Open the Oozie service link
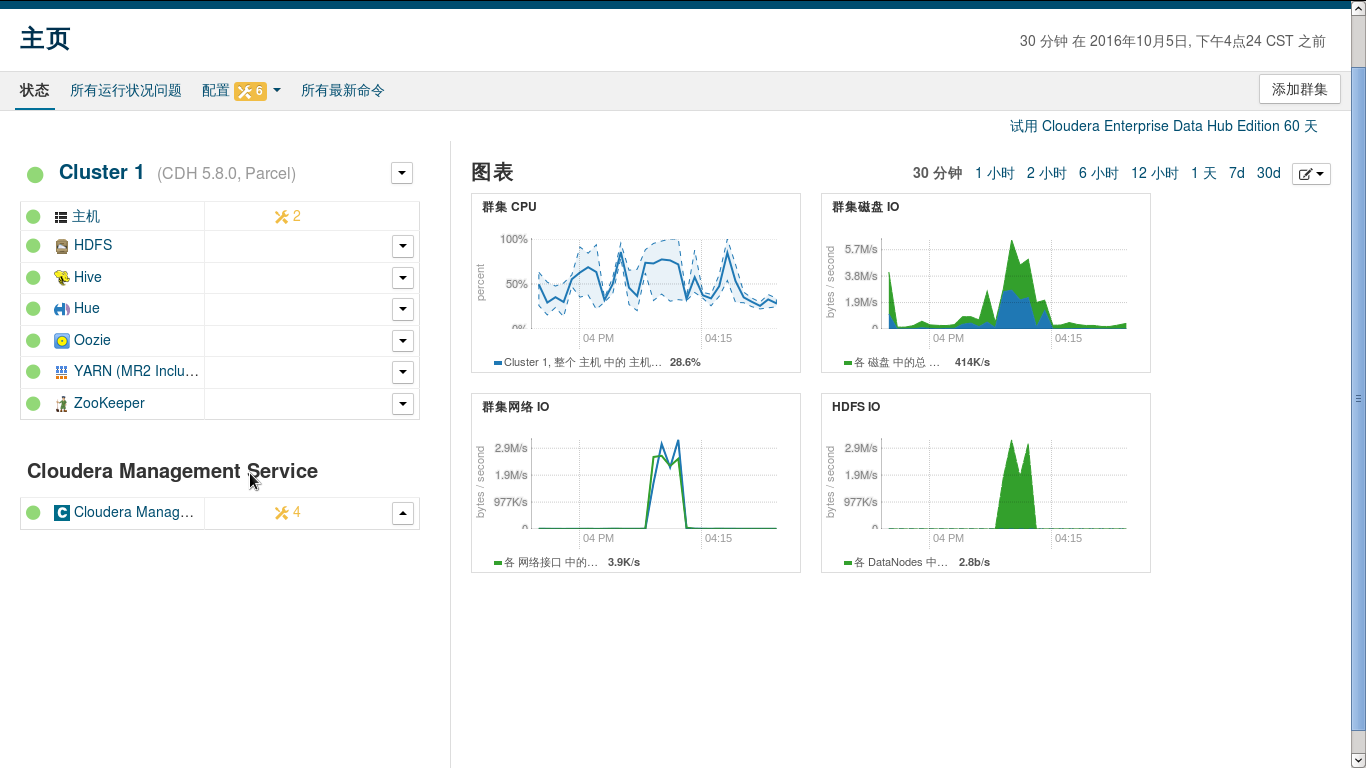 click(x=93, y=340)
